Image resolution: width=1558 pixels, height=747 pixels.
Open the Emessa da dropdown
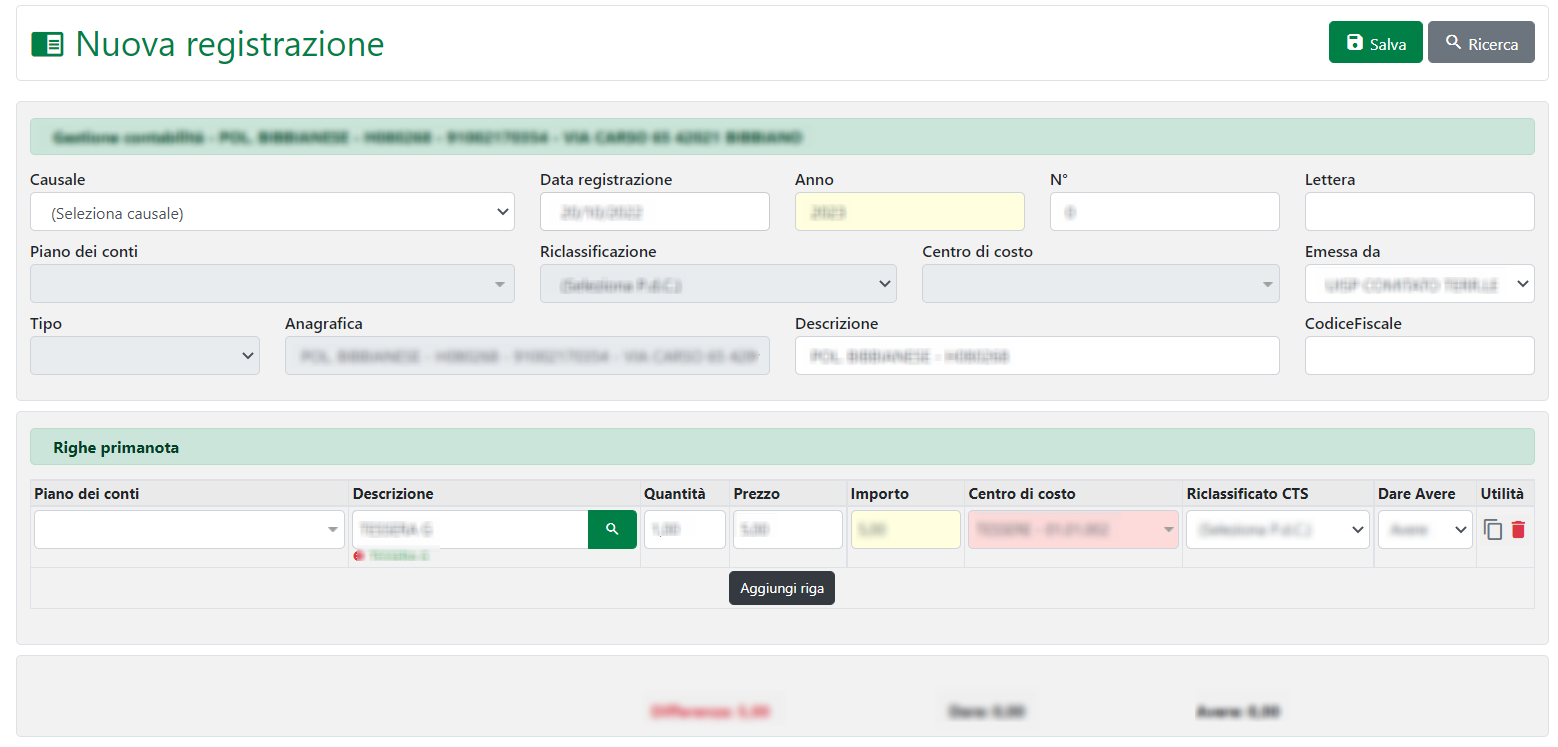point(1418,284)
